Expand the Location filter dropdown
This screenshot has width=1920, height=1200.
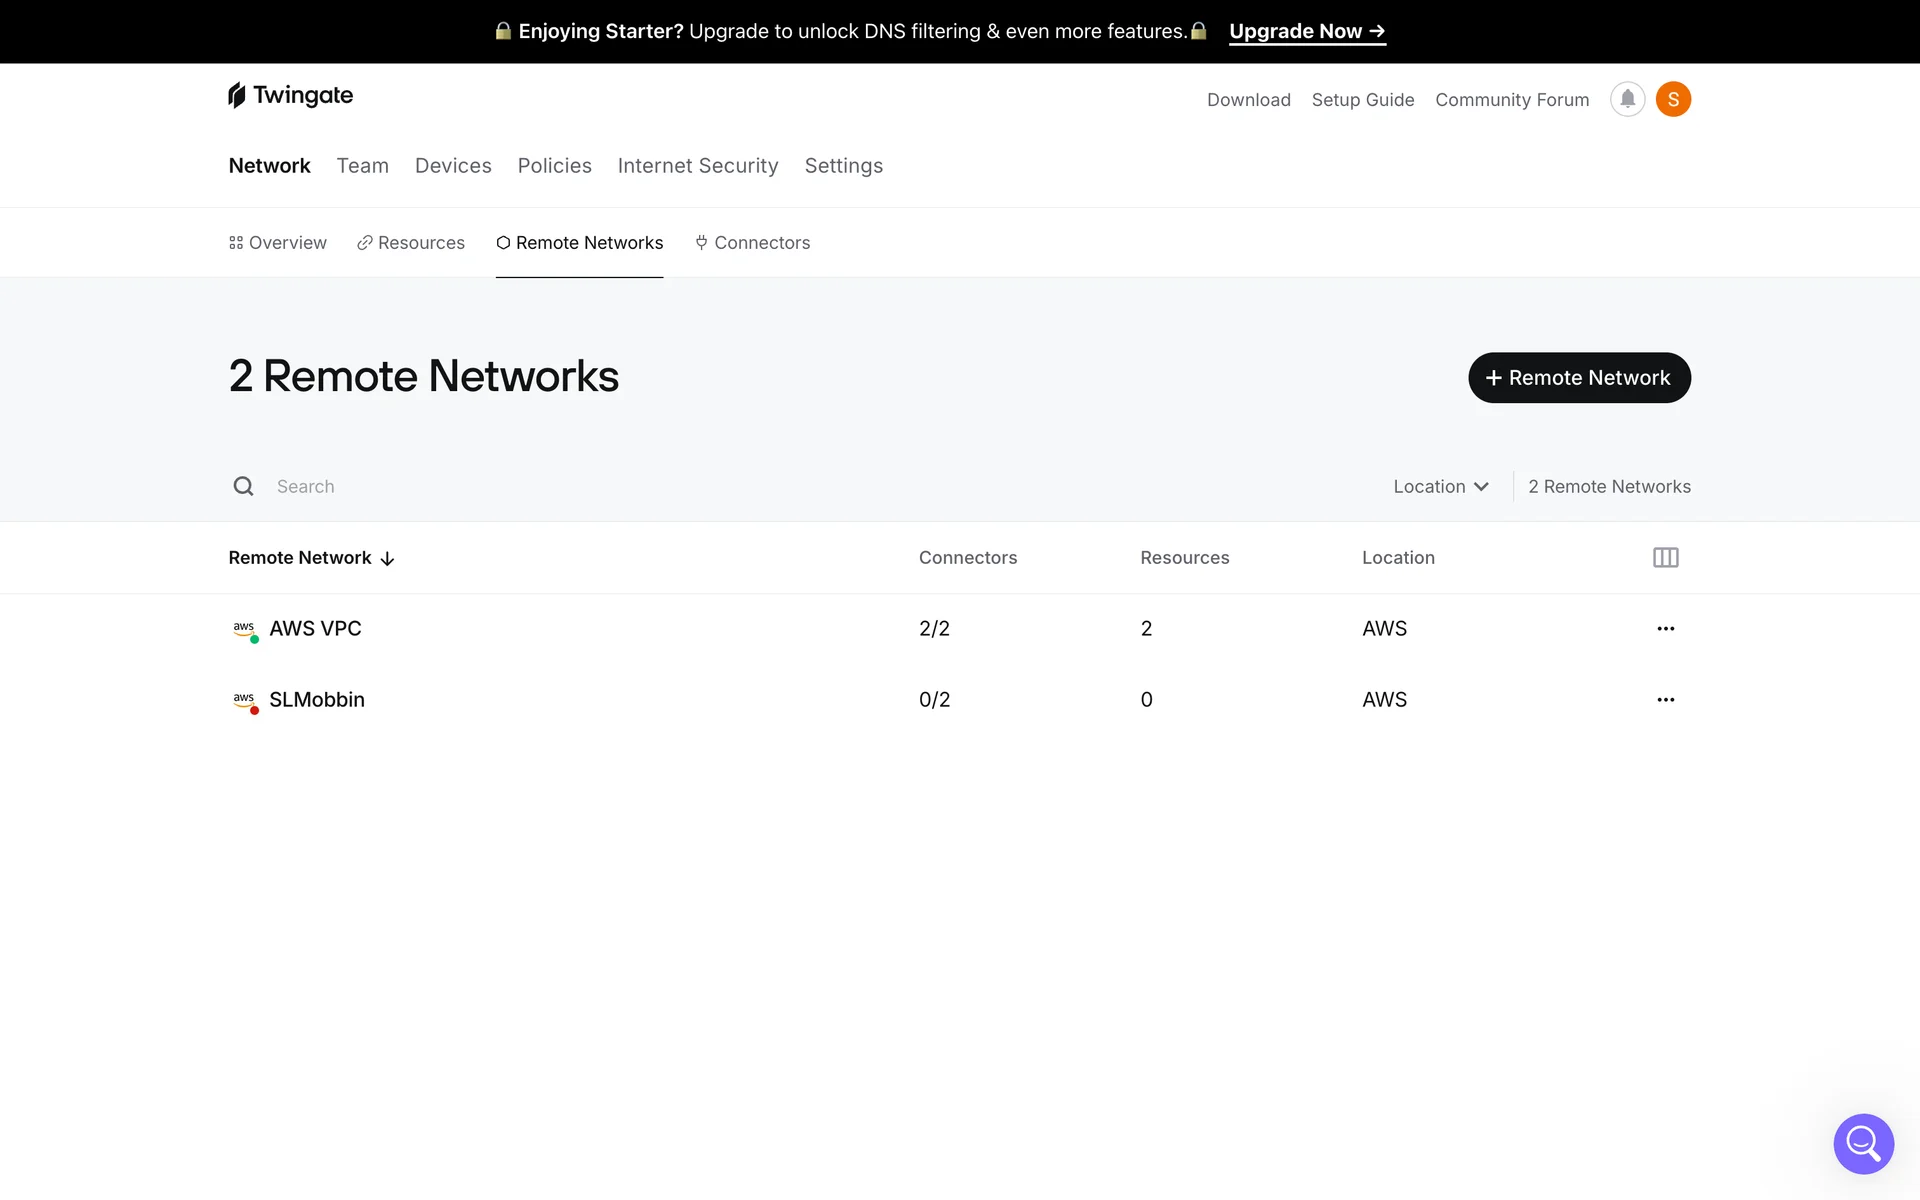1440,487
